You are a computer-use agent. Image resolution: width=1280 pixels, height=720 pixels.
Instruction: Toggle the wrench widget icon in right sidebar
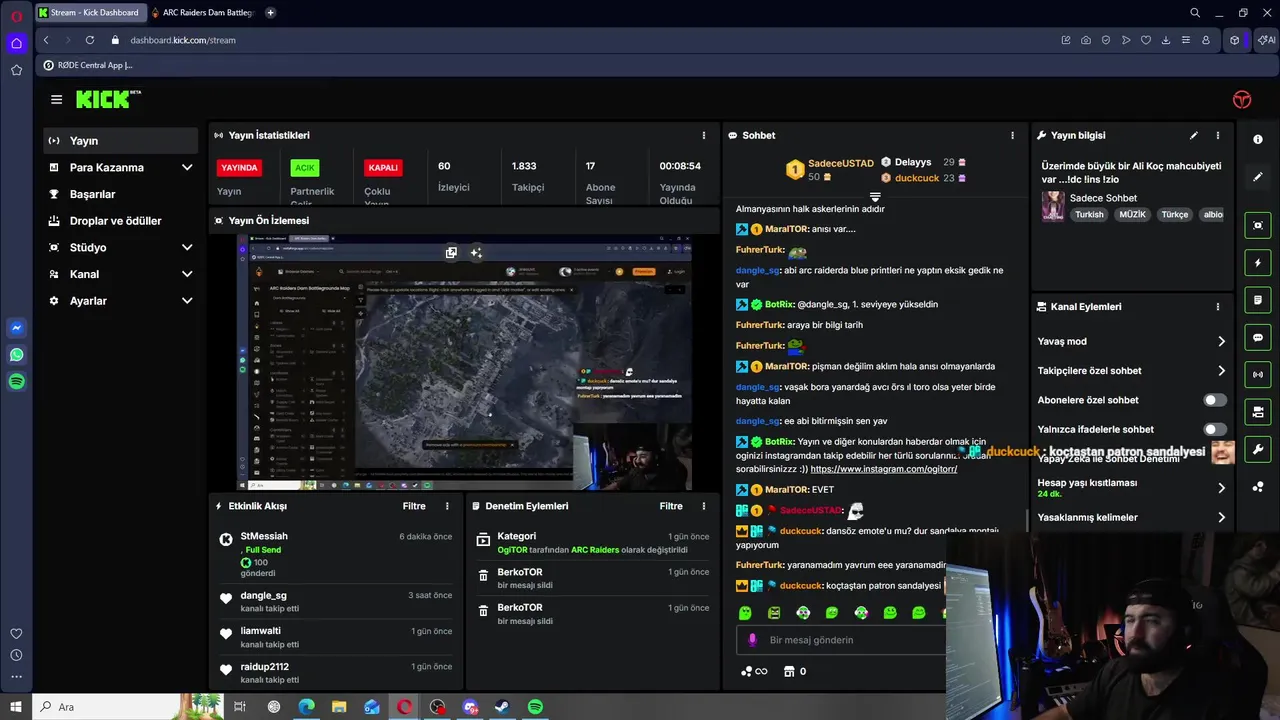pyautogui.click(x=1258, y=449)
